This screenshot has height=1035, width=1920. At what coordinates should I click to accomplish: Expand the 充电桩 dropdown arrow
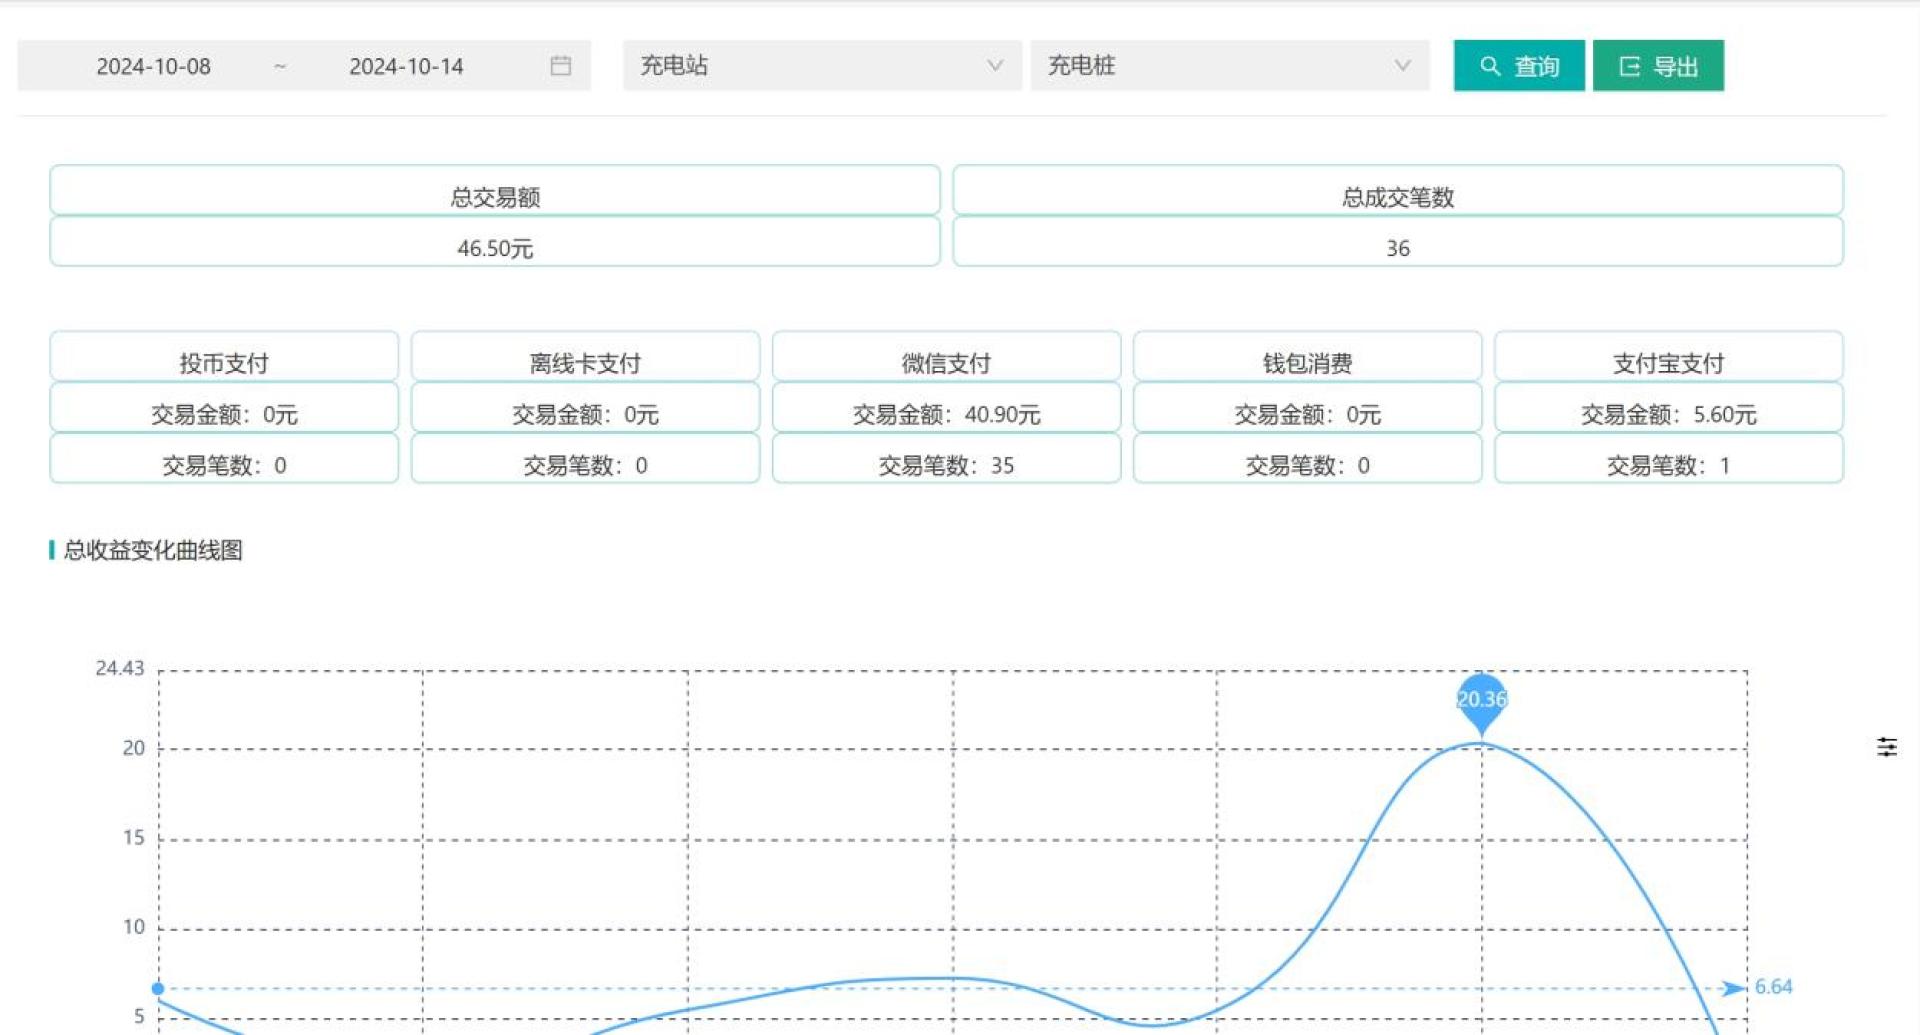1402,66
